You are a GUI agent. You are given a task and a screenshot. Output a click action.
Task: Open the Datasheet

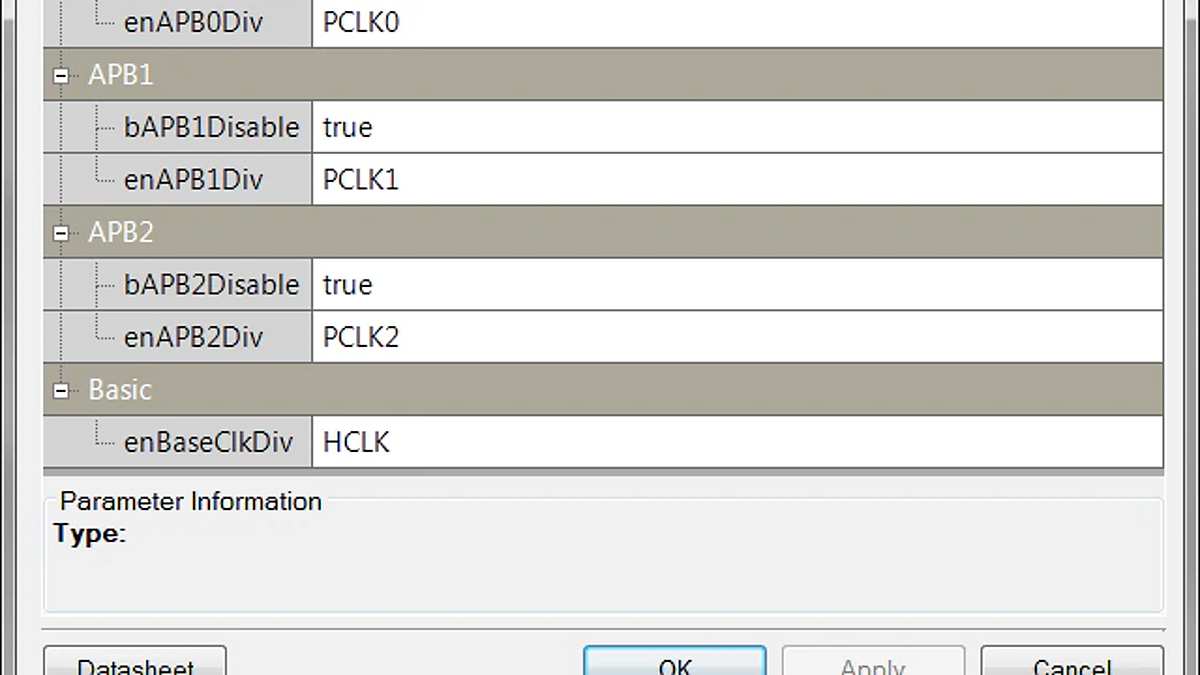pyautogui.click(x=135, y=664)
